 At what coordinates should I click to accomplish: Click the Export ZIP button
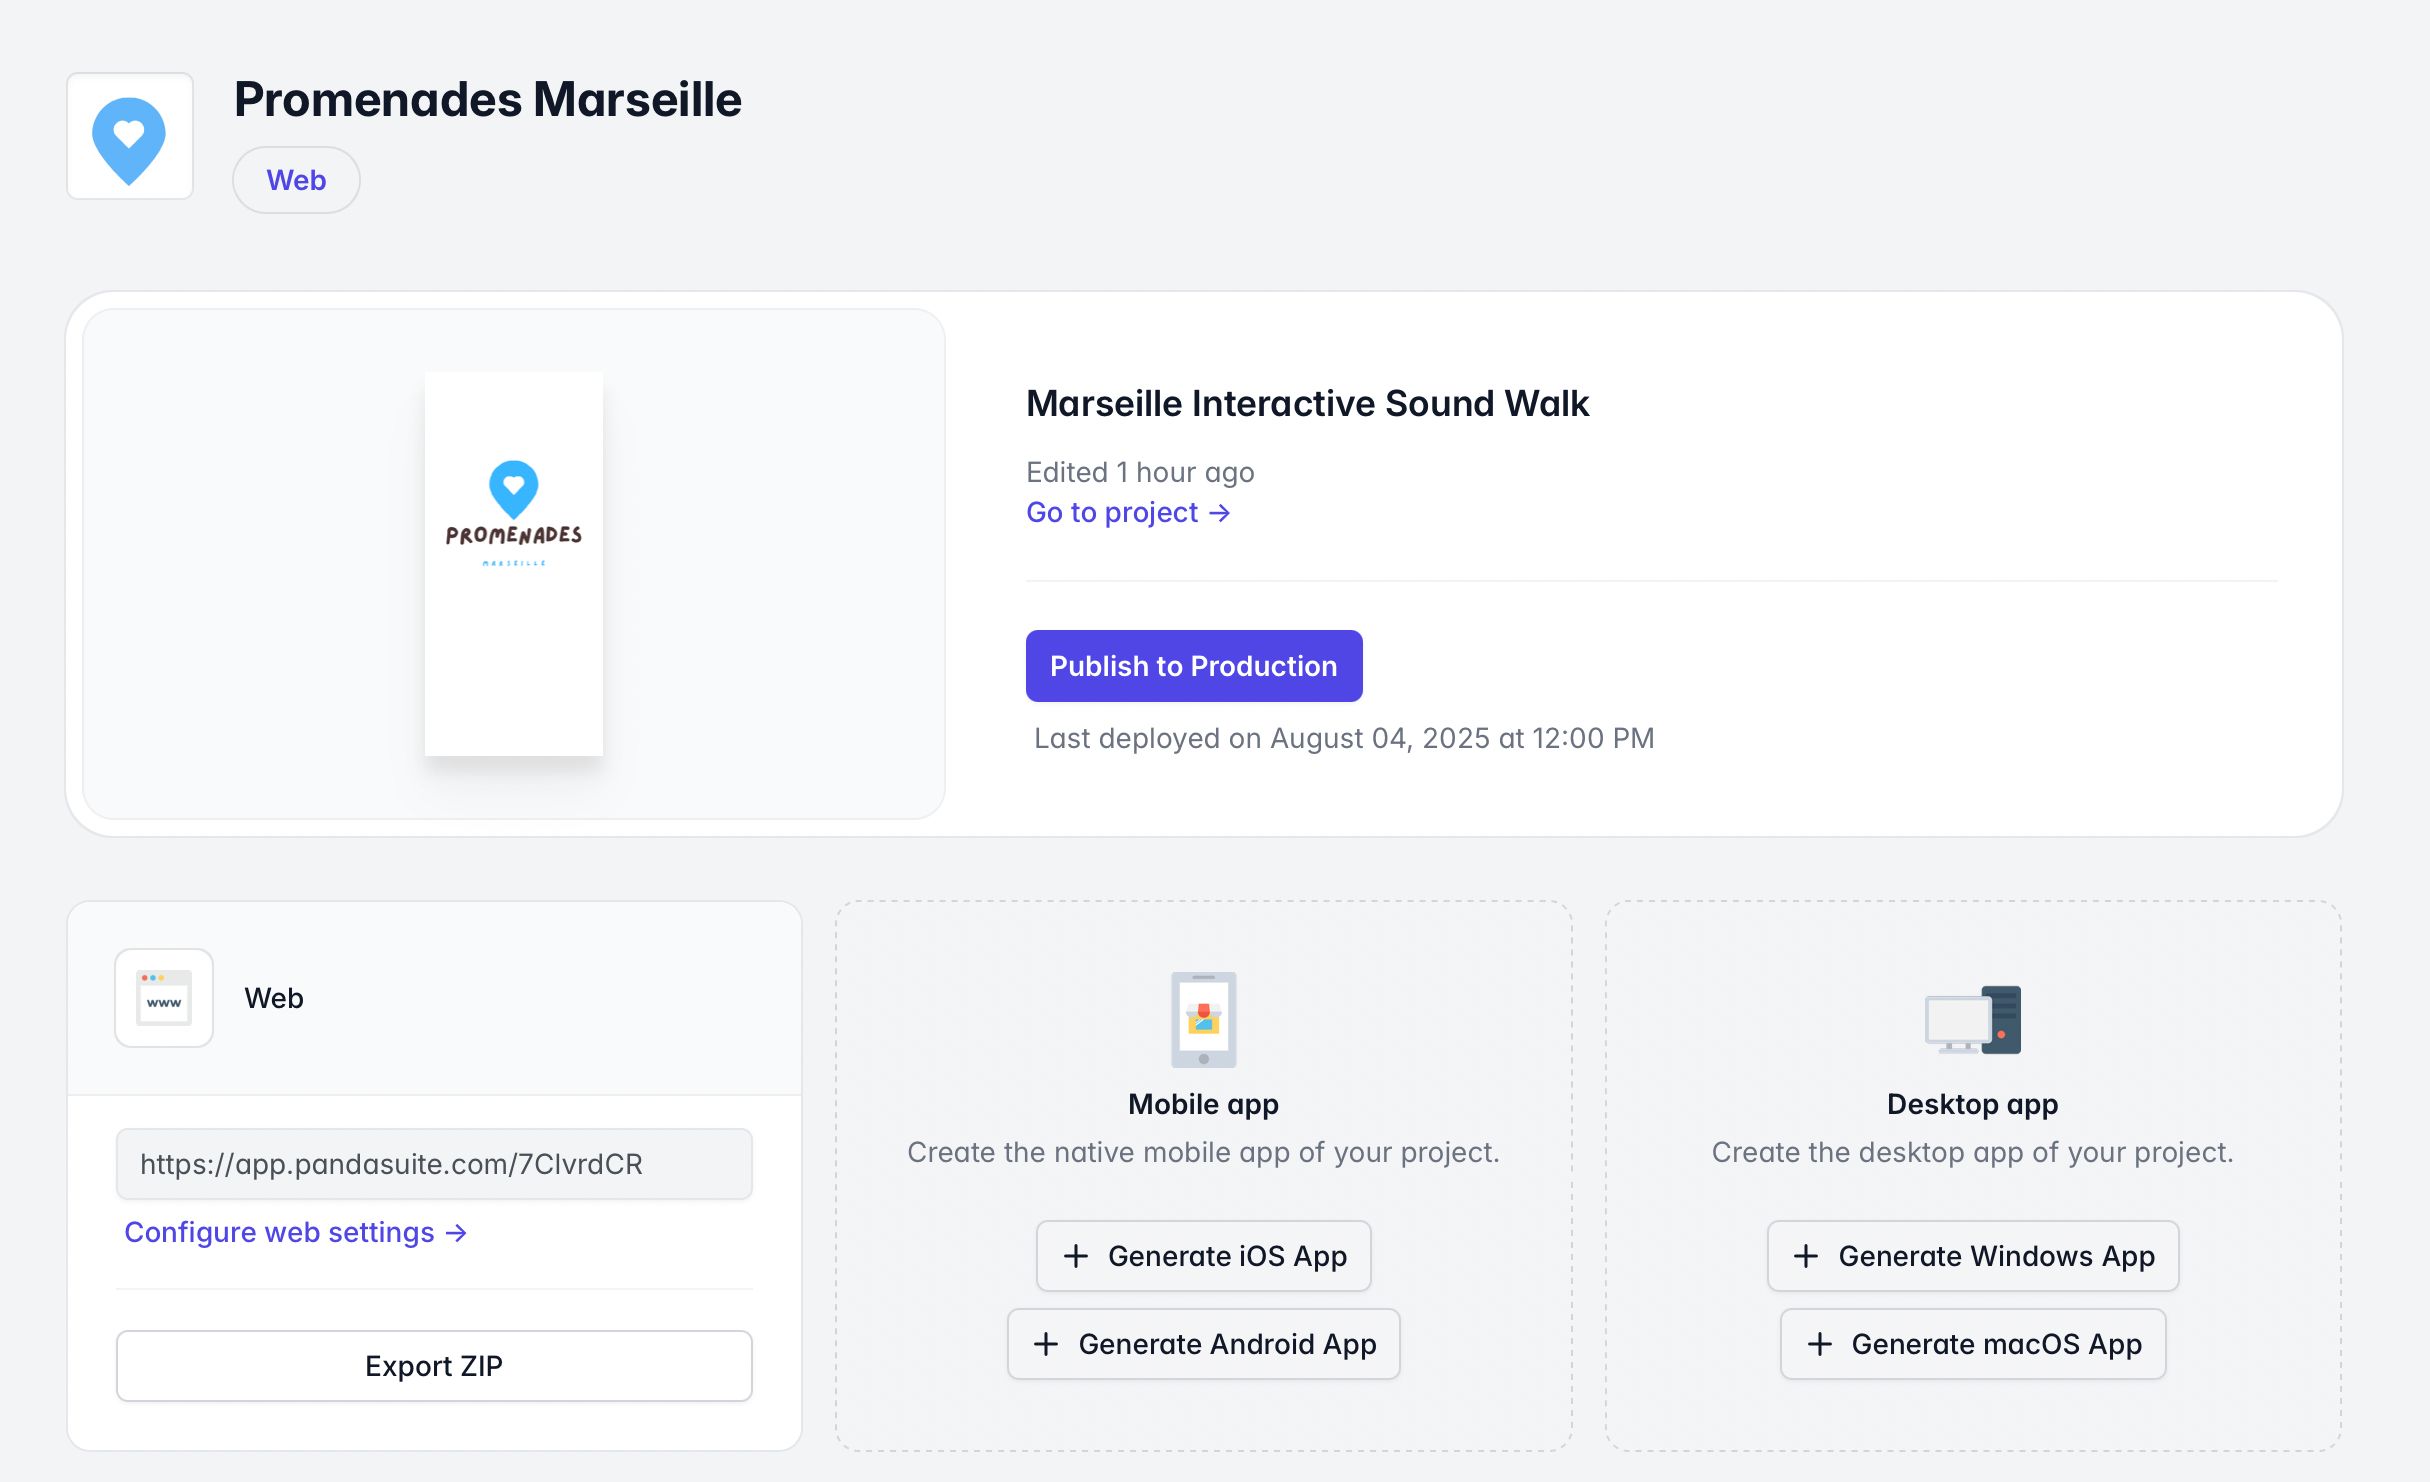click(434, 1366)
